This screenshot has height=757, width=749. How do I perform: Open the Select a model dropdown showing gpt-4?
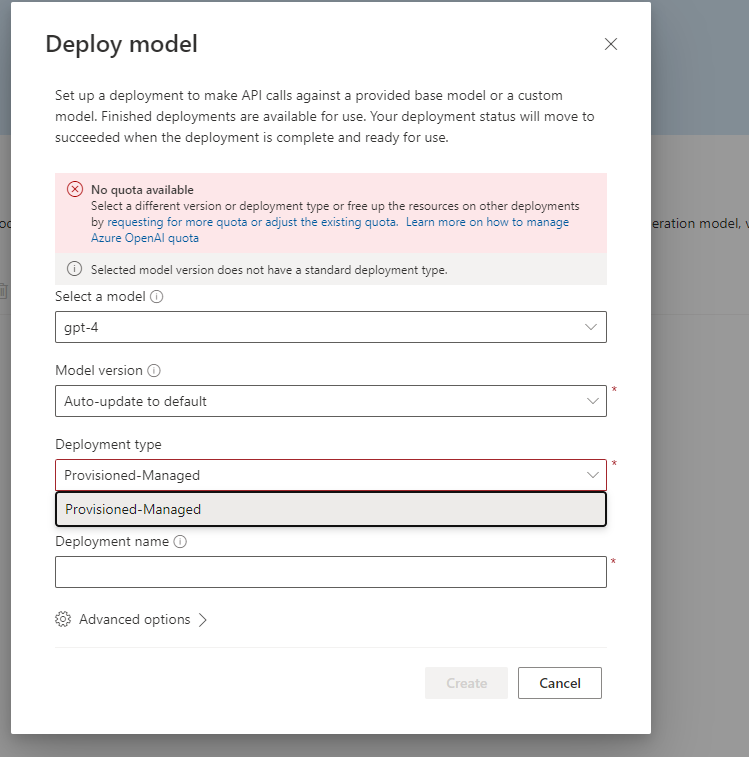coord(331,327)
